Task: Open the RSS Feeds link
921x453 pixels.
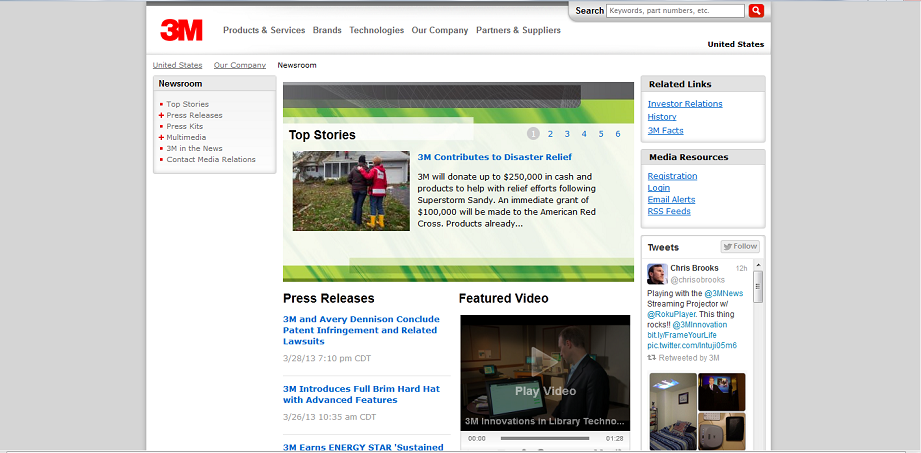Action: (x=669, y=211)
